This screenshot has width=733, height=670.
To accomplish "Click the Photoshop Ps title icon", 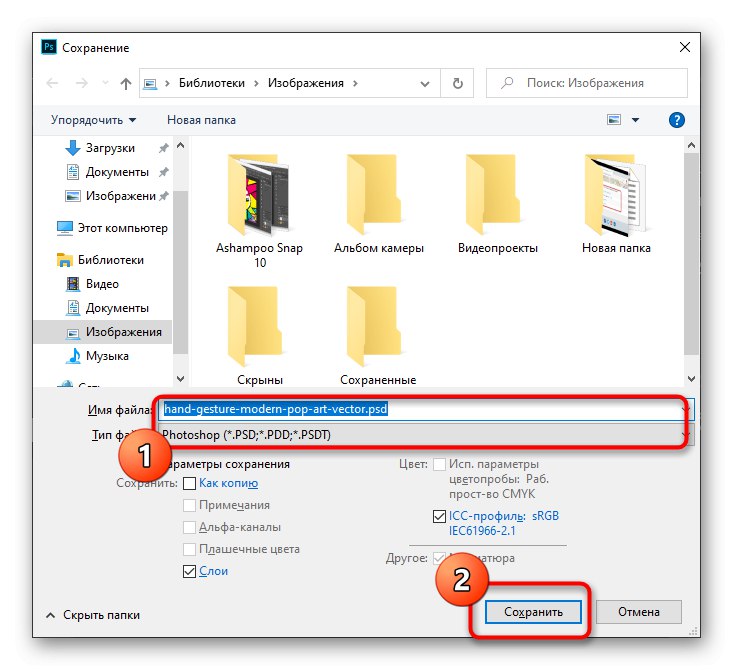I will (x=49, y=47).
